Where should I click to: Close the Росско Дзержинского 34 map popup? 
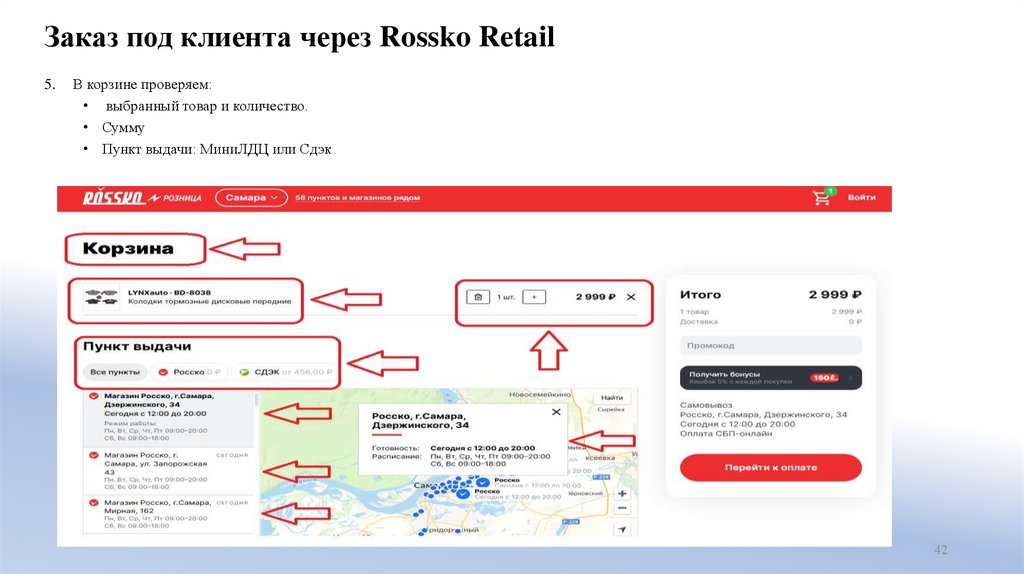tap(556, 412)
